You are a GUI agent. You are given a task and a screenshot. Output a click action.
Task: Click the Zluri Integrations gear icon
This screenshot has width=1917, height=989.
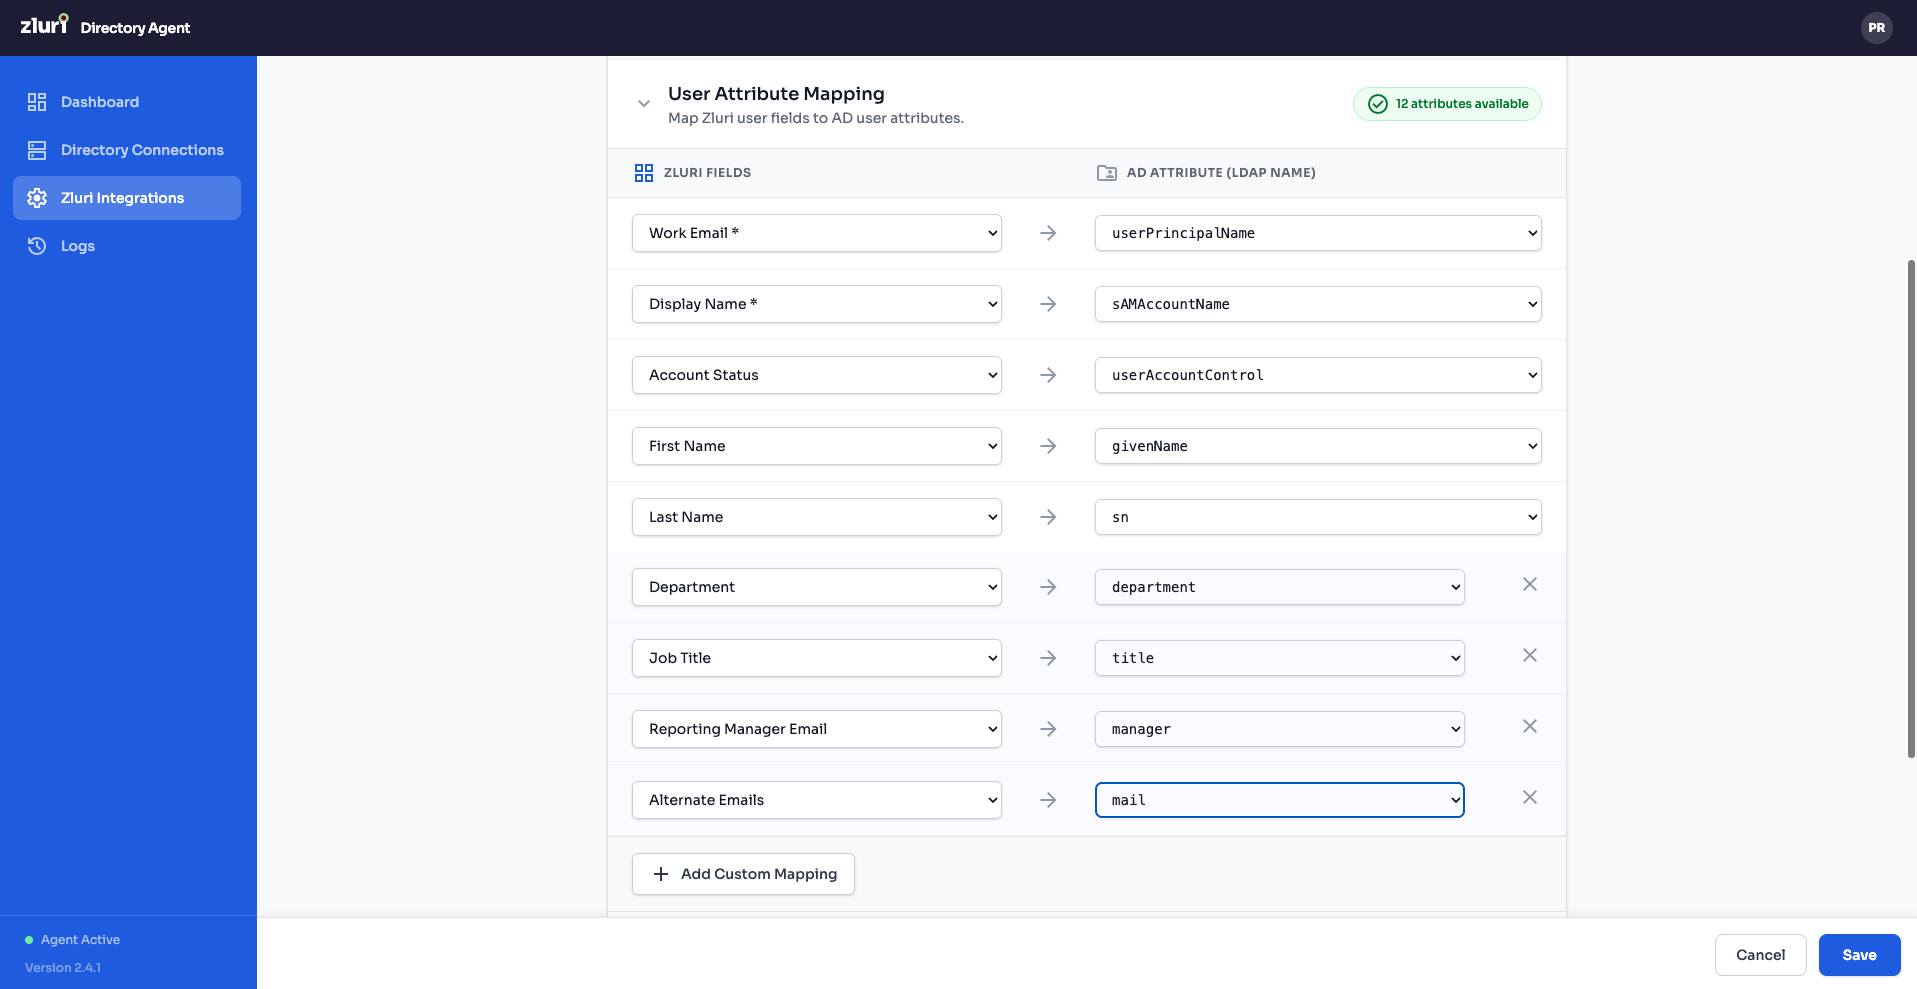tap(37, 198)
